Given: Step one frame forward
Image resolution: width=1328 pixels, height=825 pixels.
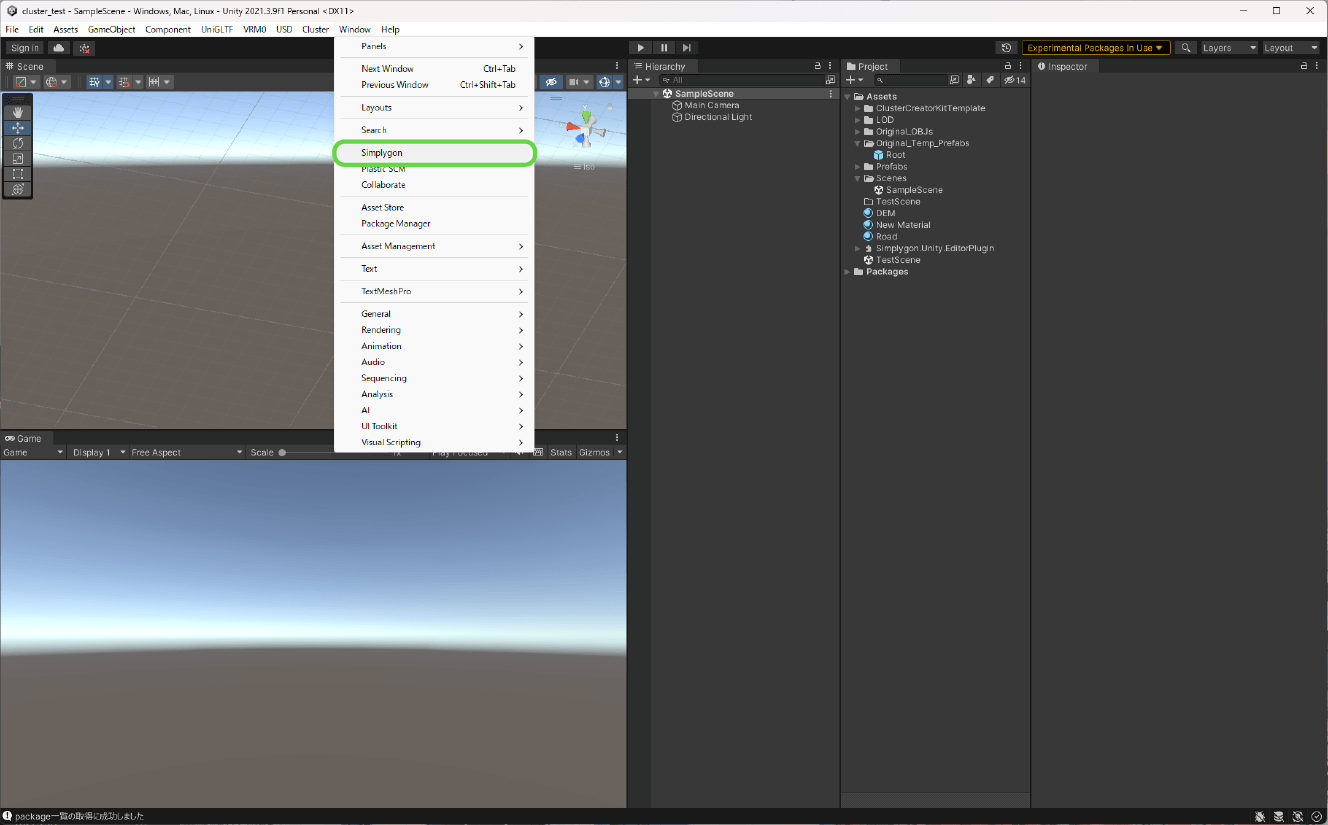Looking at the screenshot, I should [x=686, y=48].
